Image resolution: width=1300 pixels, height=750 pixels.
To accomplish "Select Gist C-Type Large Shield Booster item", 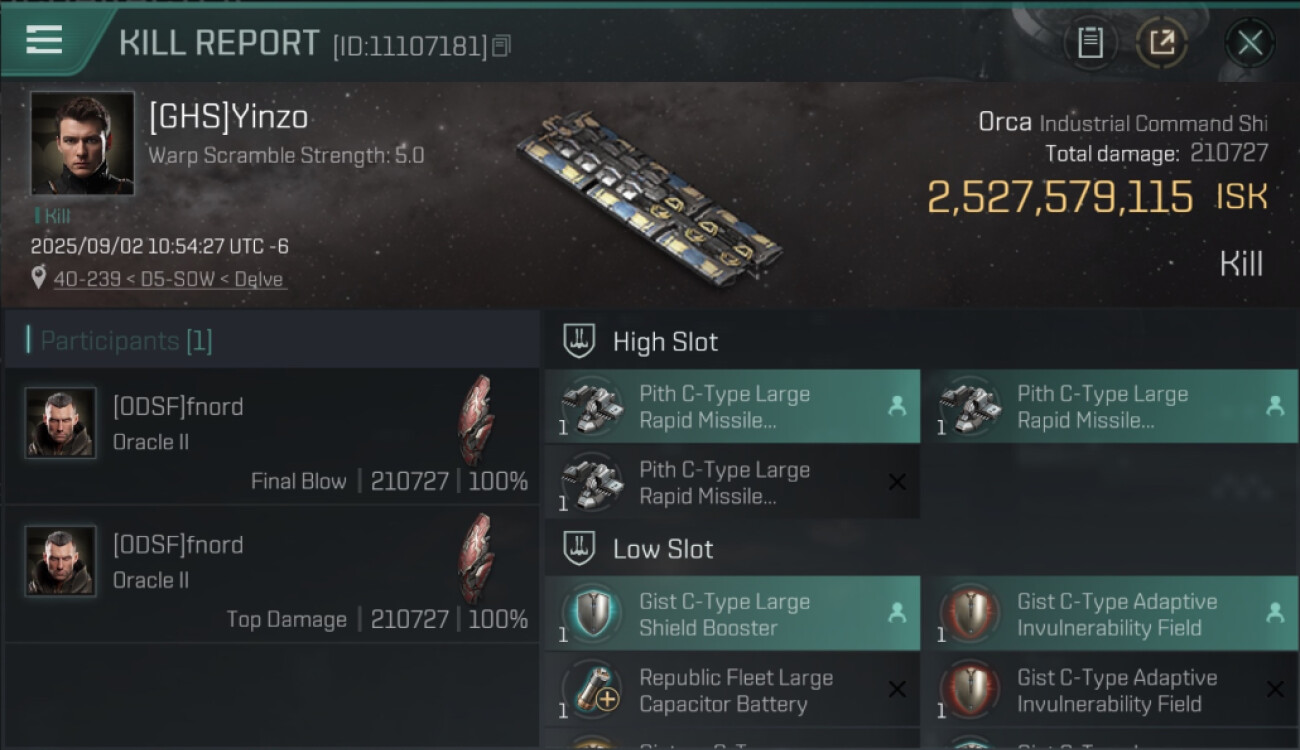I will click(x=732, y=614).
